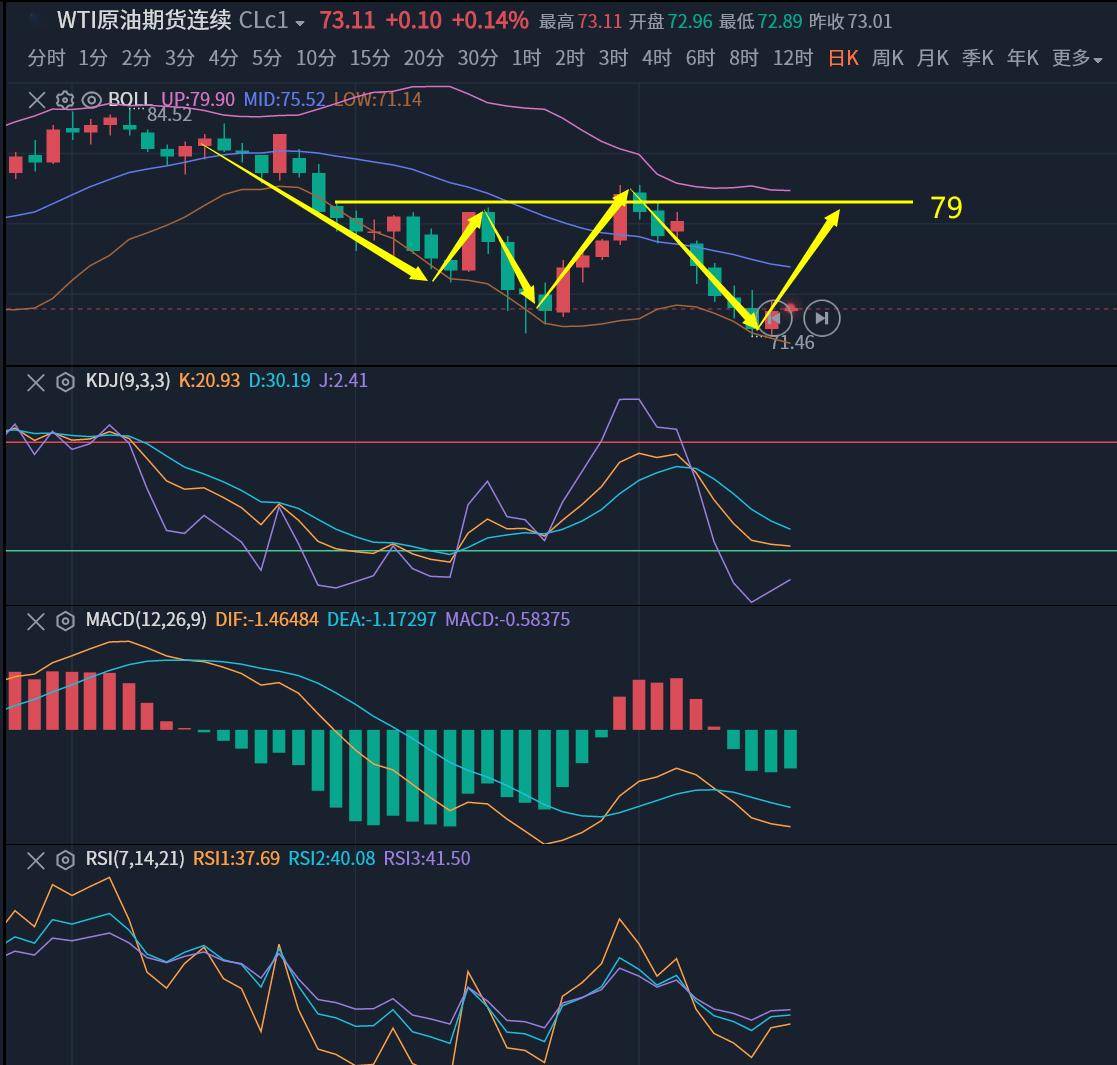
Task: Select the 1时 timeframe
Action: click(526, 58)
